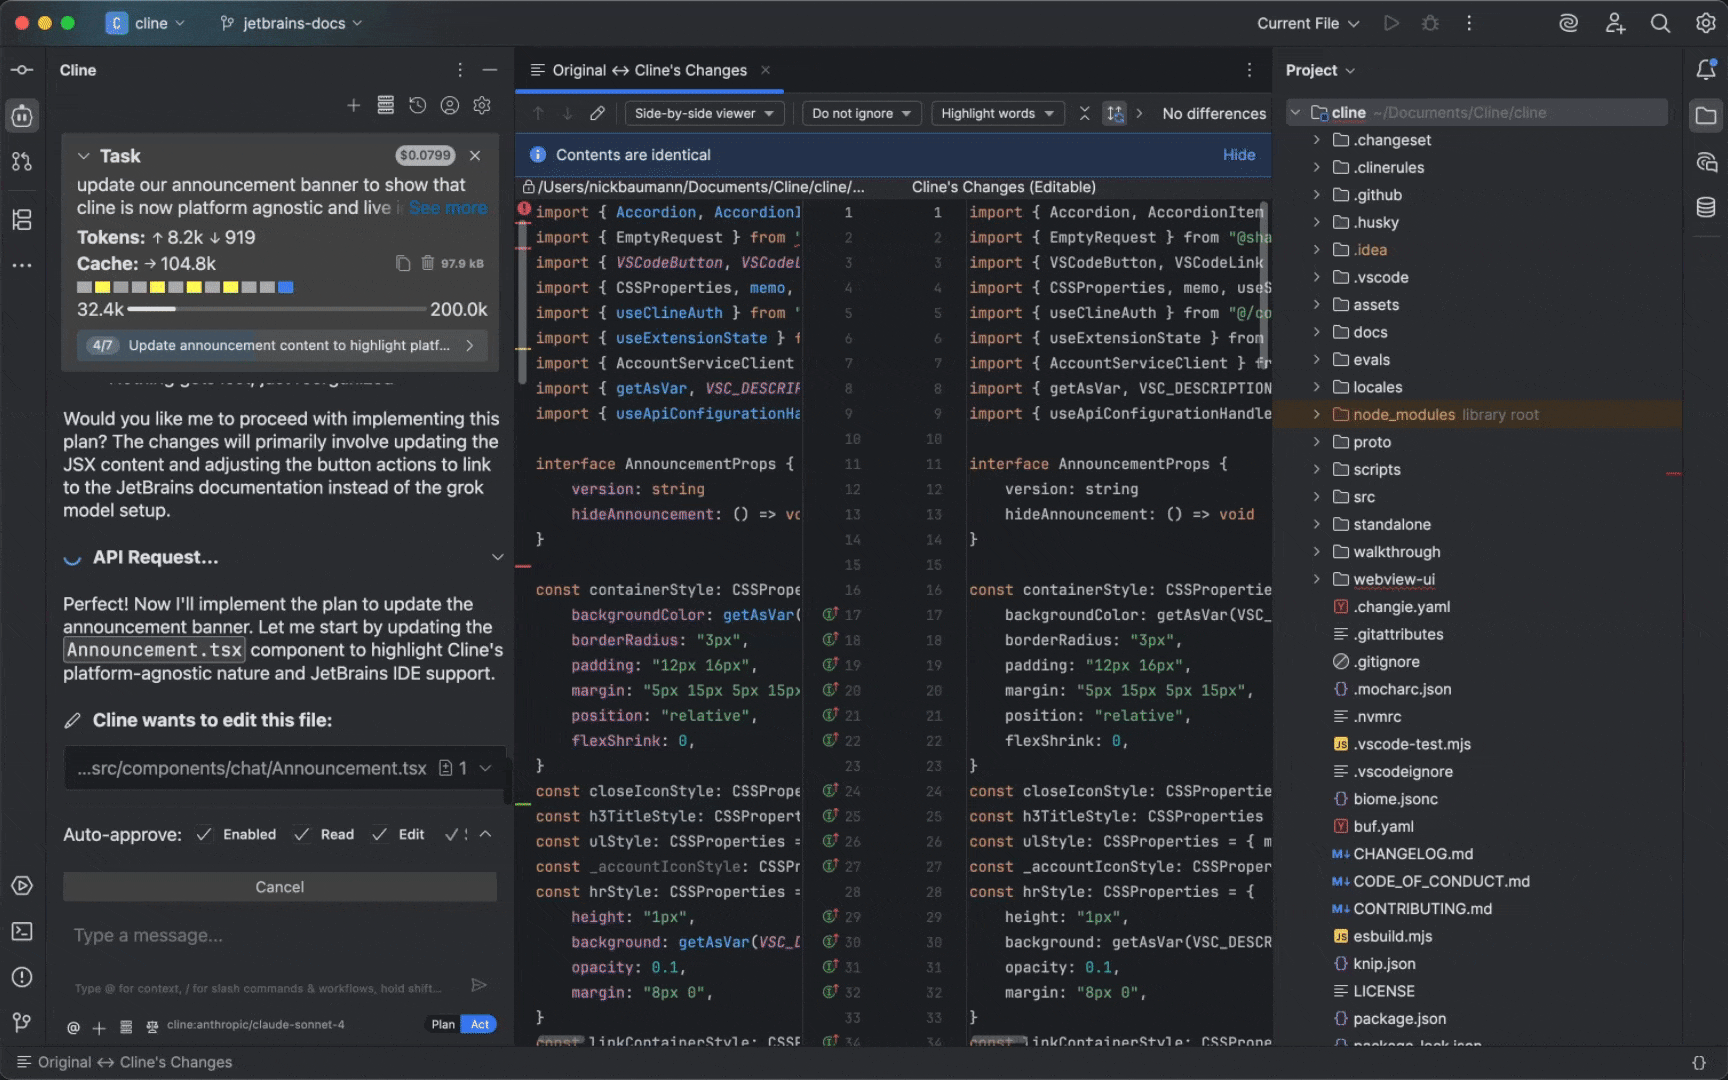Go to next difference arrow
Screen dimensions: 1728x1080
coord(567,113)
